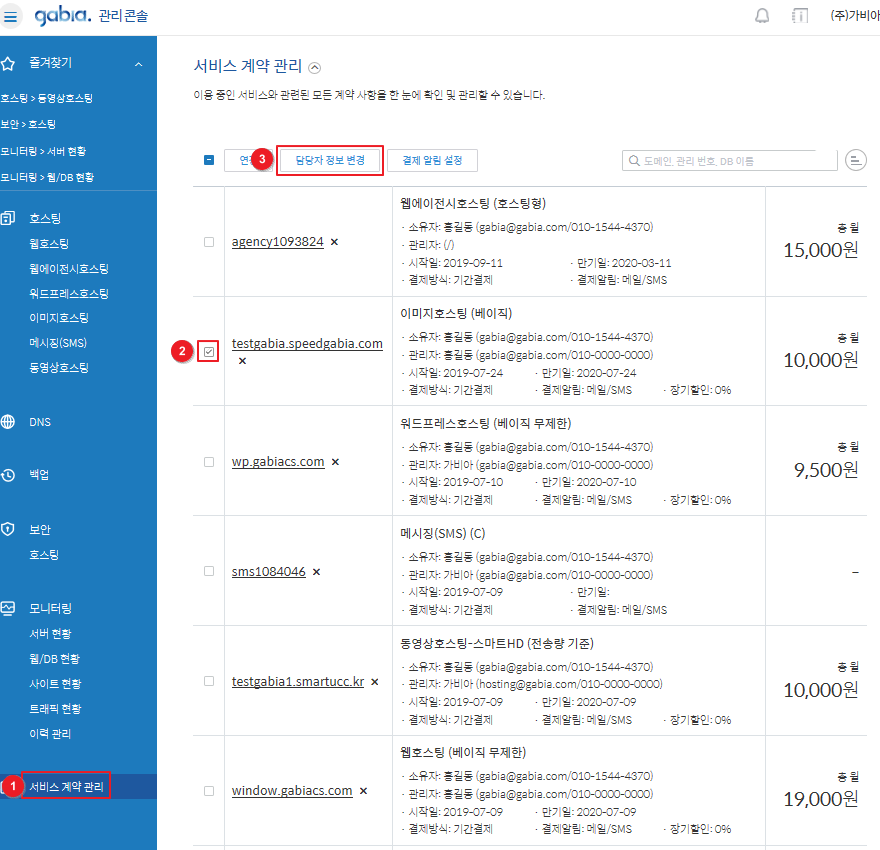Open favorite 모니터링 > 서버 현황
The height and width of the screenshot is (850, 880).
coord(43,151)
